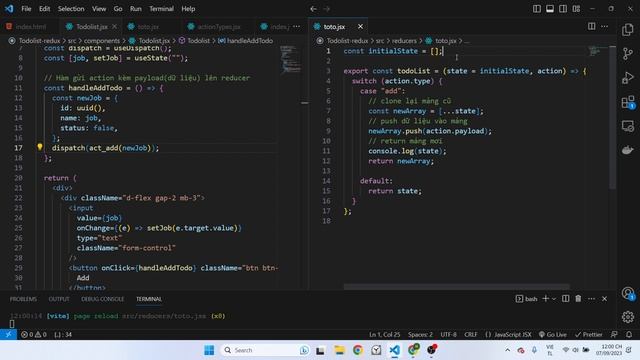The width and height of the screenshot is (640, 360).
Task: Change the UTF-8 file encoding
Action: pos(448,334)
